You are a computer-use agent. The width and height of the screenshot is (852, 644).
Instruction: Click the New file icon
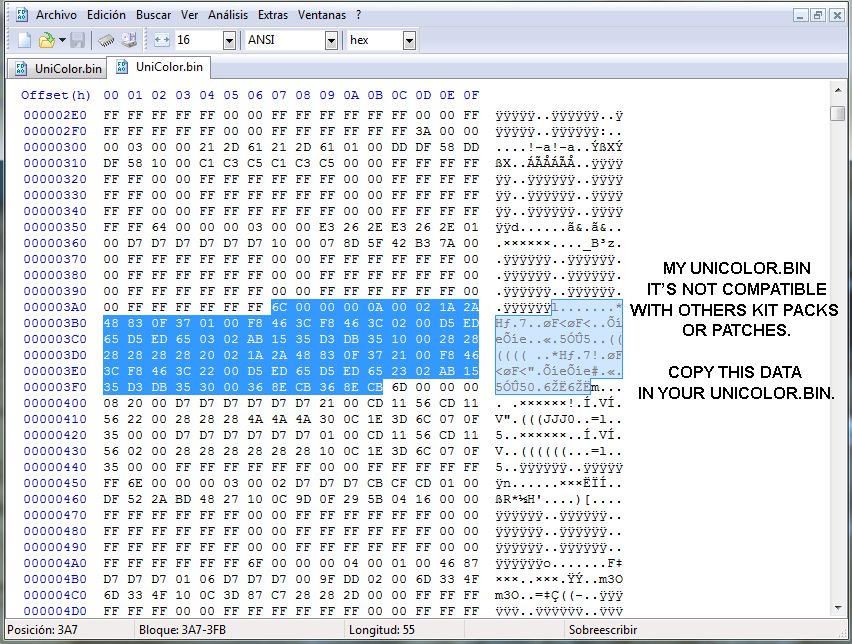[25, 40]
